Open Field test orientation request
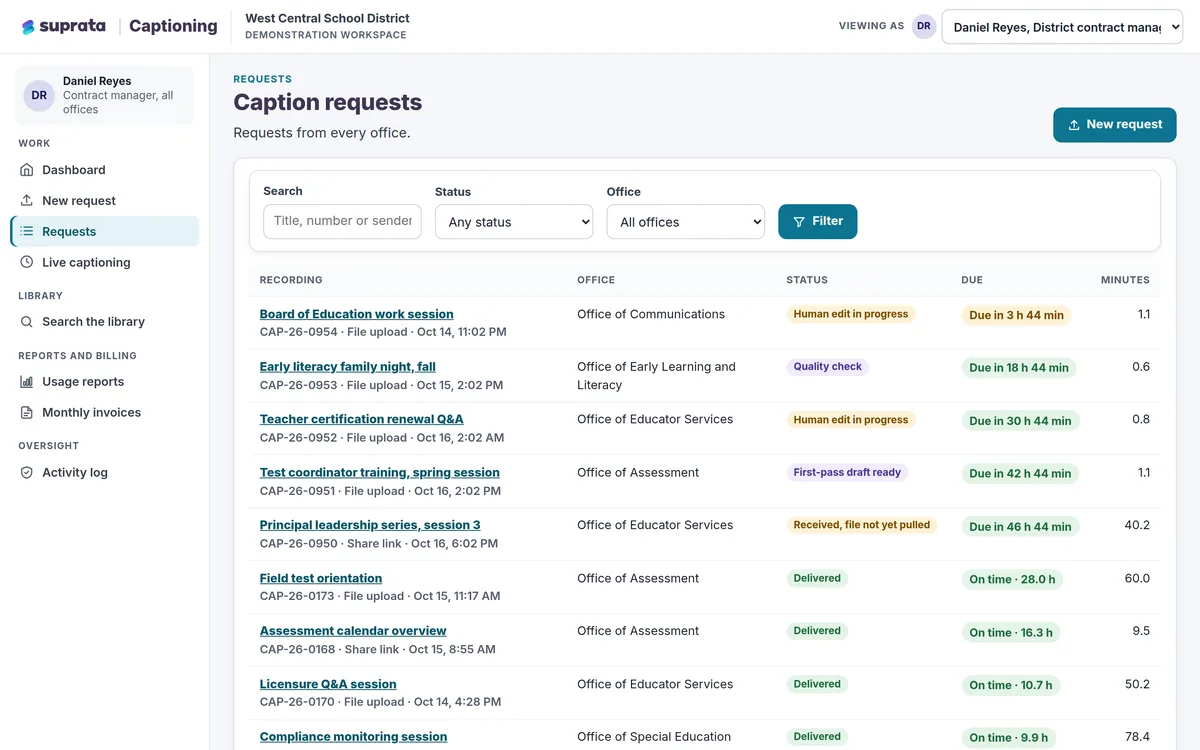The image size is (1200, 750). coord(320,578)
